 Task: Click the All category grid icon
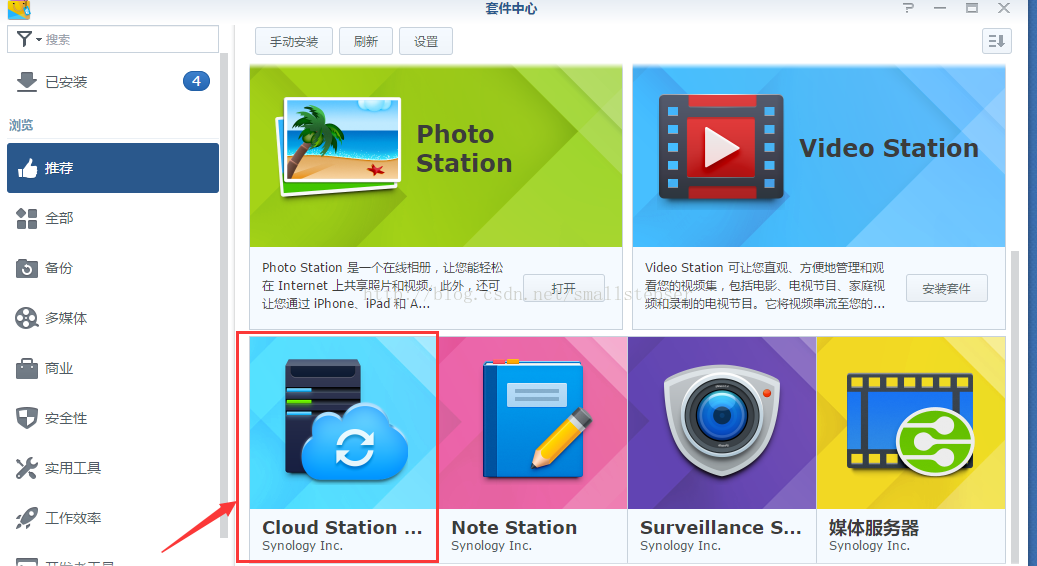click(x=26, y=218)
